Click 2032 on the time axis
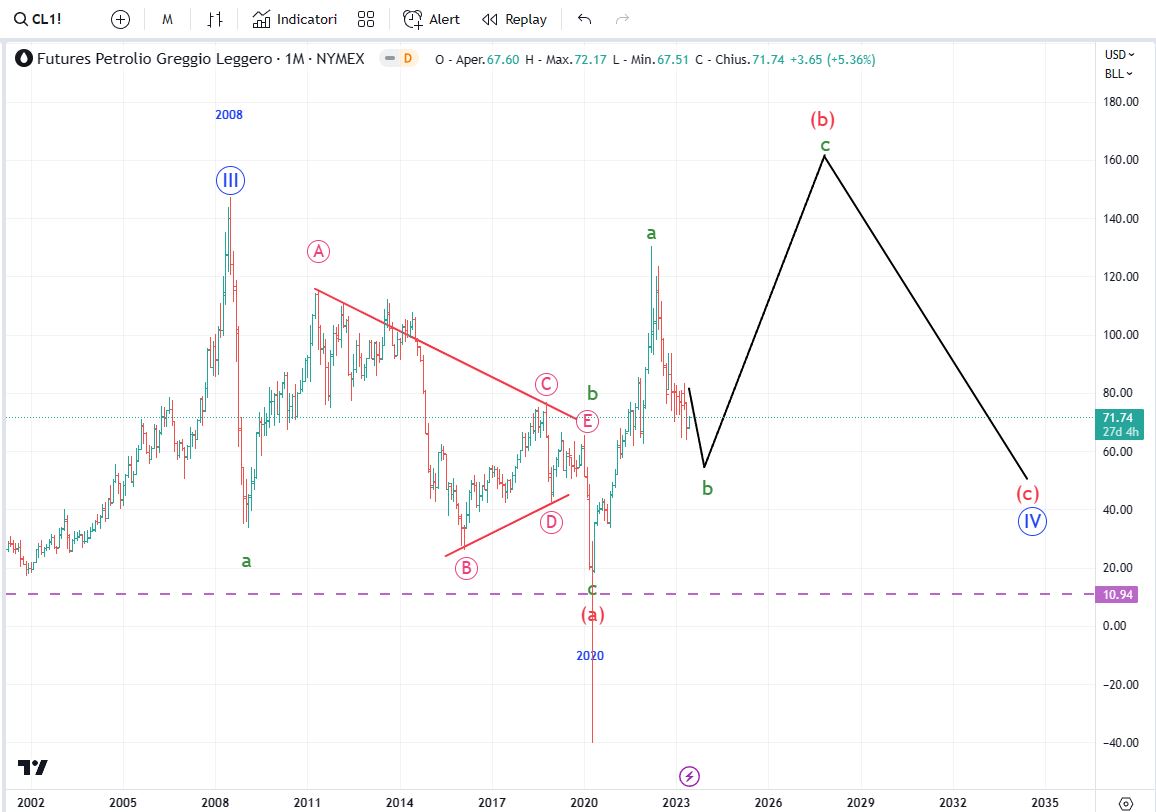 coord(953,802)
